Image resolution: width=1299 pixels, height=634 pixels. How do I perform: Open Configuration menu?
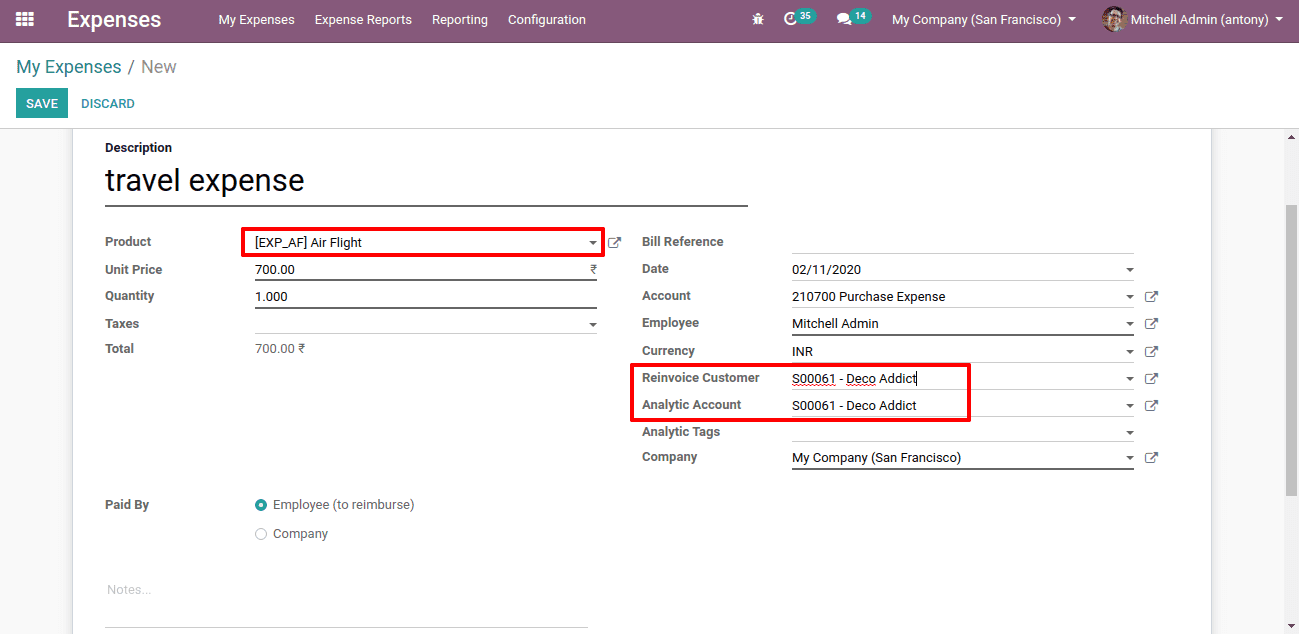click(x=547, y=20)
